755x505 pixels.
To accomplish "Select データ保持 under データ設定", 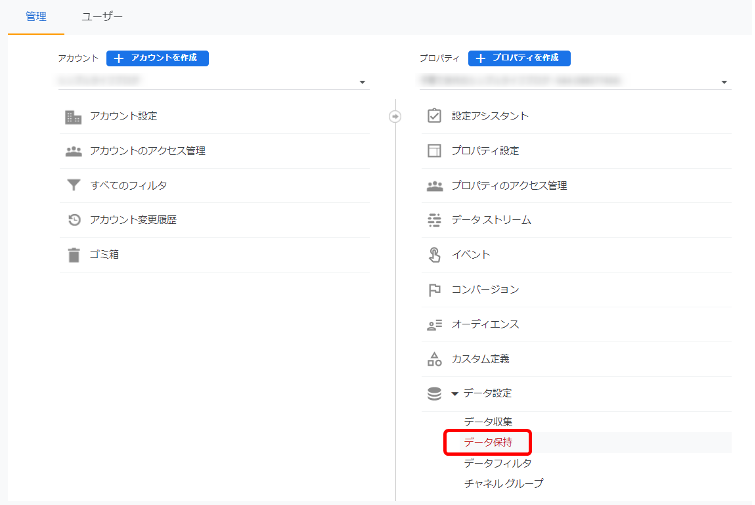I will pyautogui.click(x=488, y=442).
